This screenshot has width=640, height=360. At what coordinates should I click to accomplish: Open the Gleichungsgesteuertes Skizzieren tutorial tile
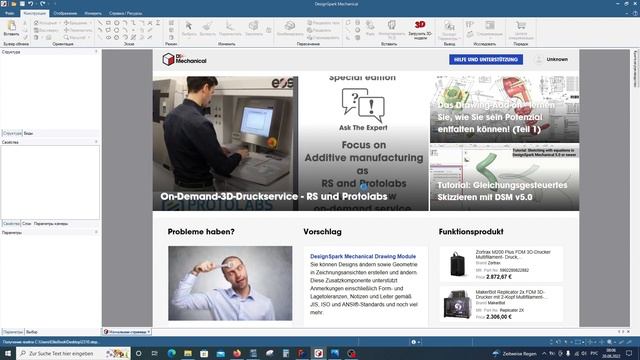(504, 177)
